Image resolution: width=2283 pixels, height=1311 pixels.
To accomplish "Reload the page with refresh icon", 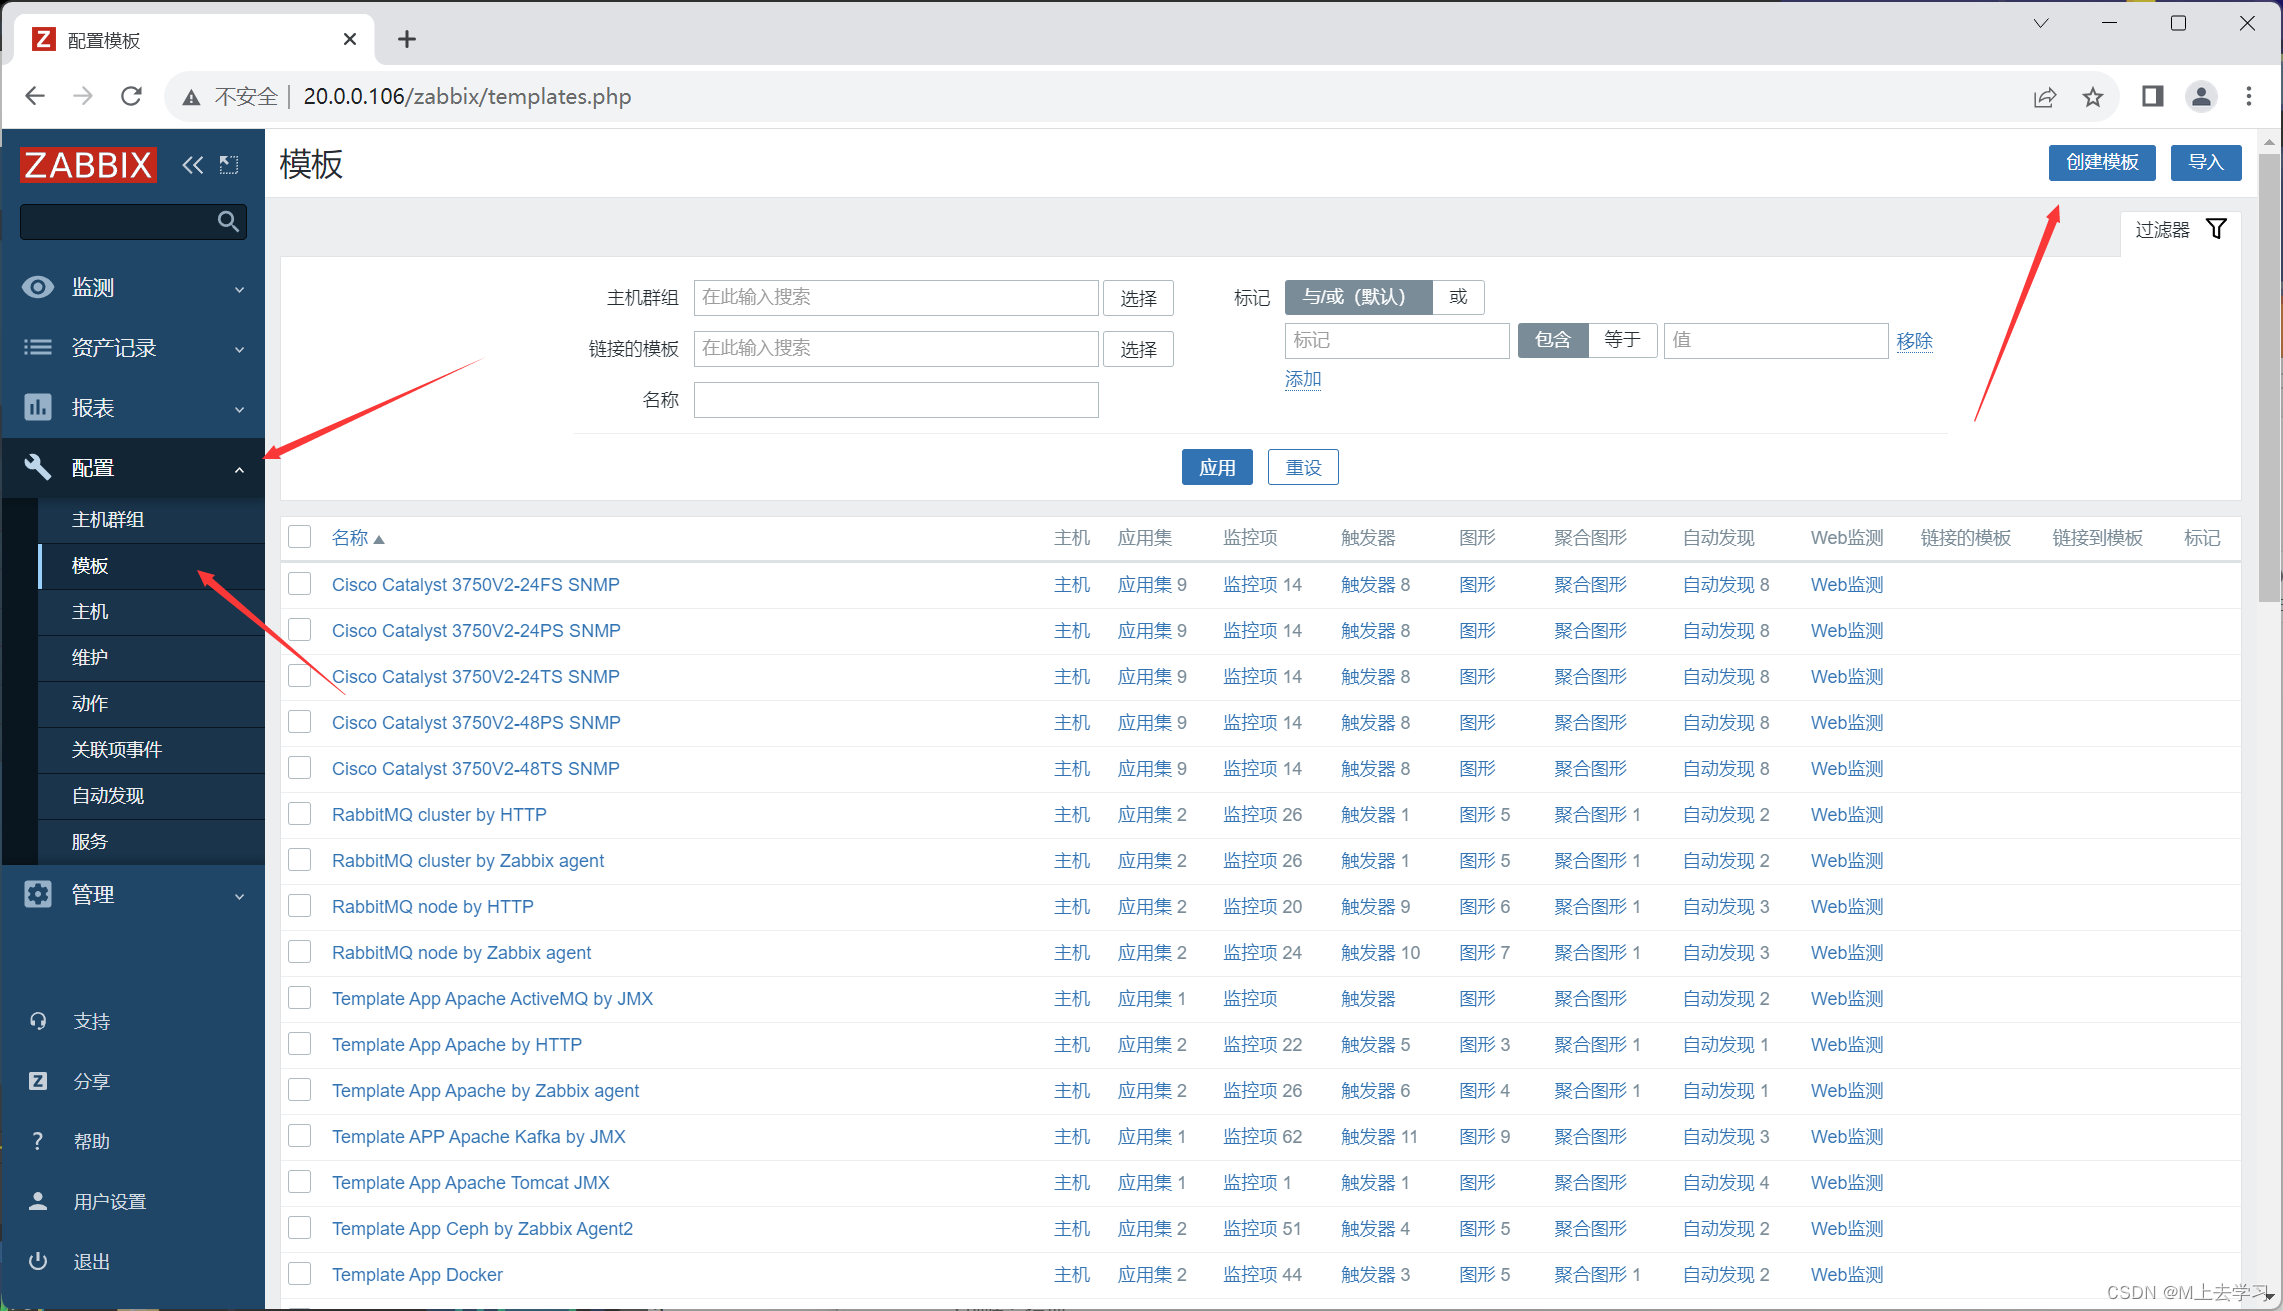I will (x=131, y=96).
